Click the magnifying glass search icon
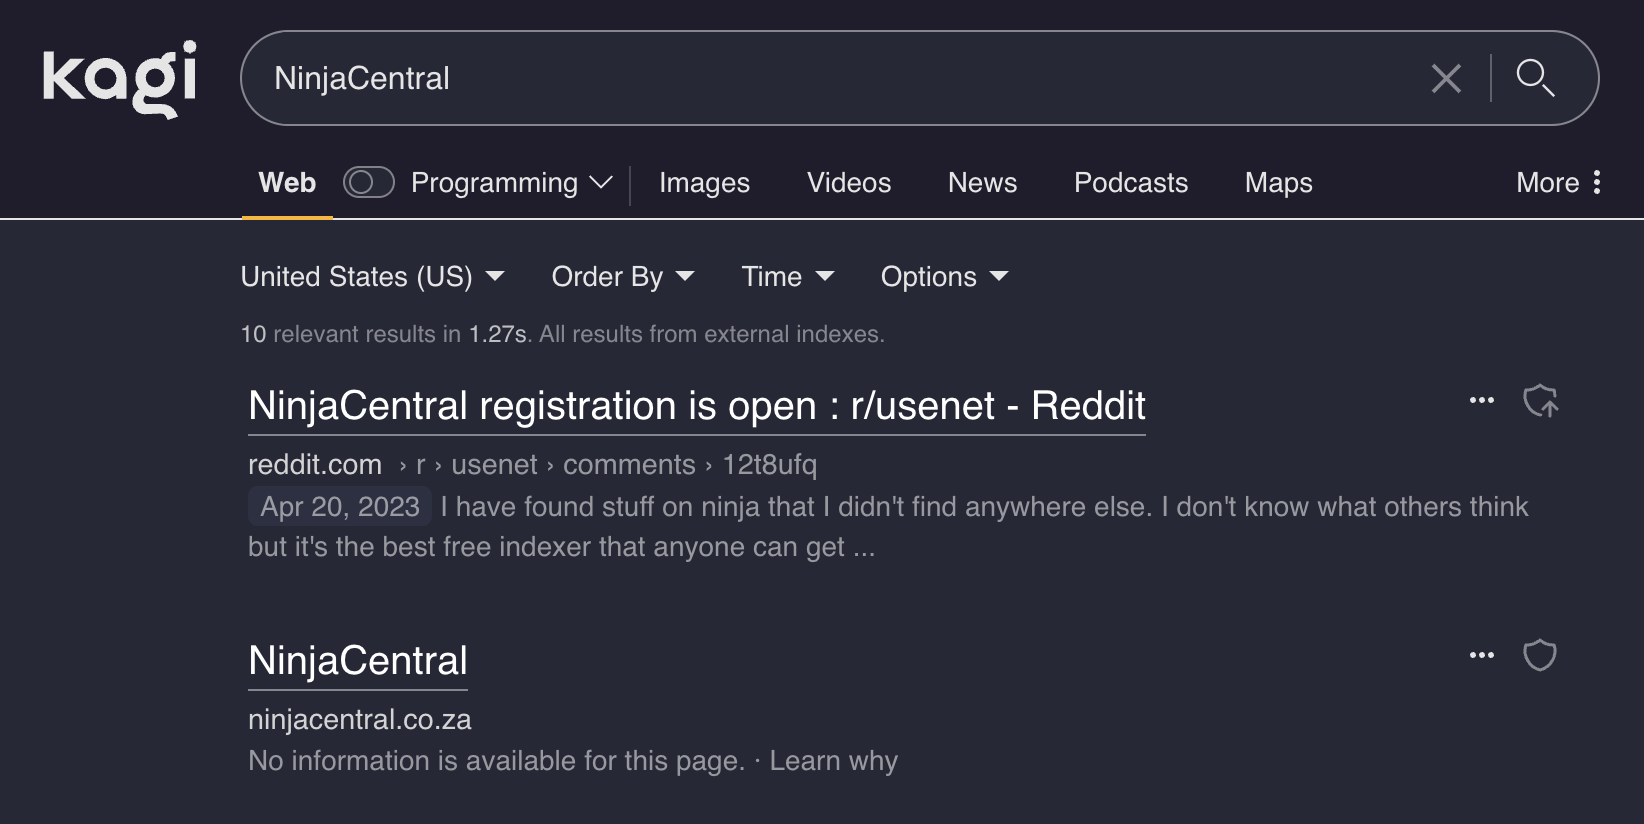 tap(1534, 78)
